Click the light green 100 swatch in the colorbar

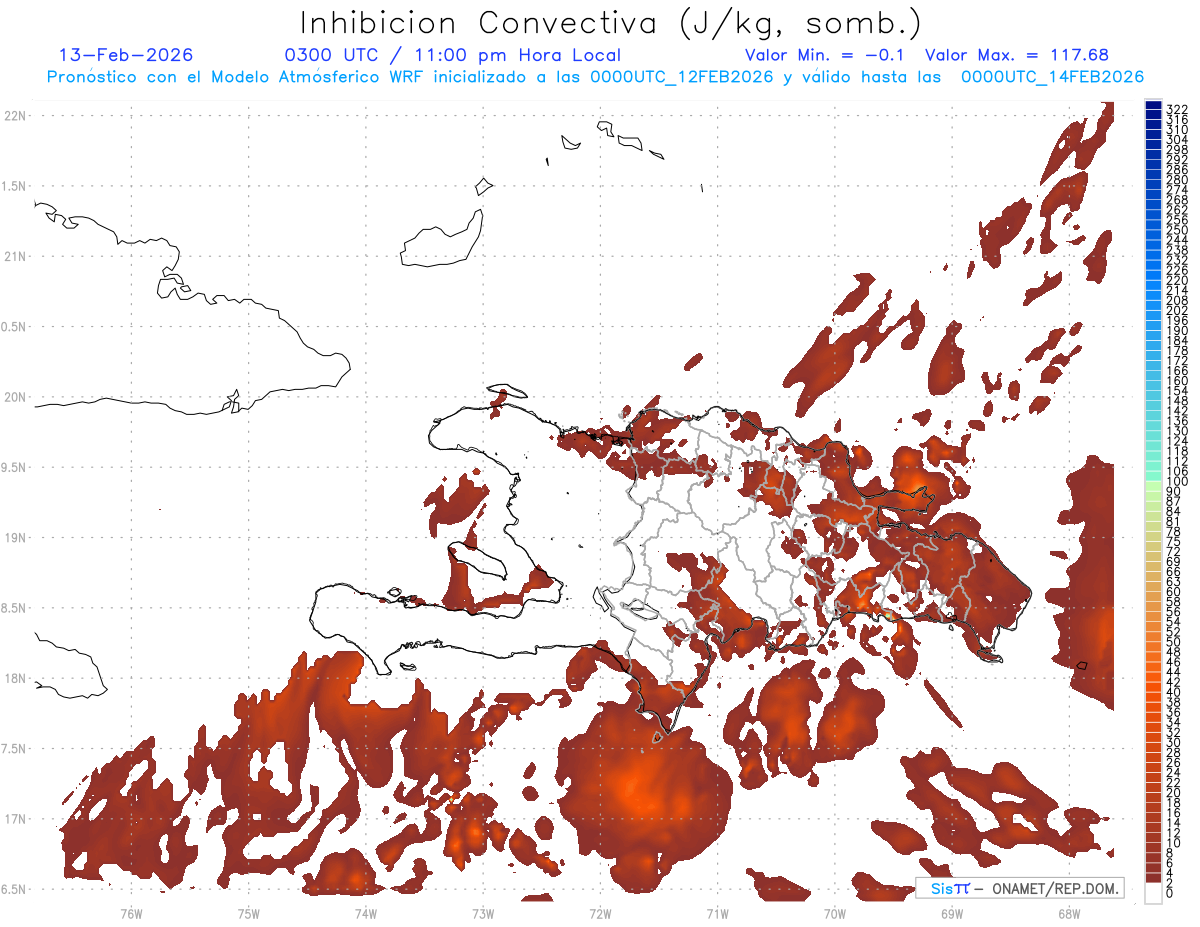click(1154, 484)
